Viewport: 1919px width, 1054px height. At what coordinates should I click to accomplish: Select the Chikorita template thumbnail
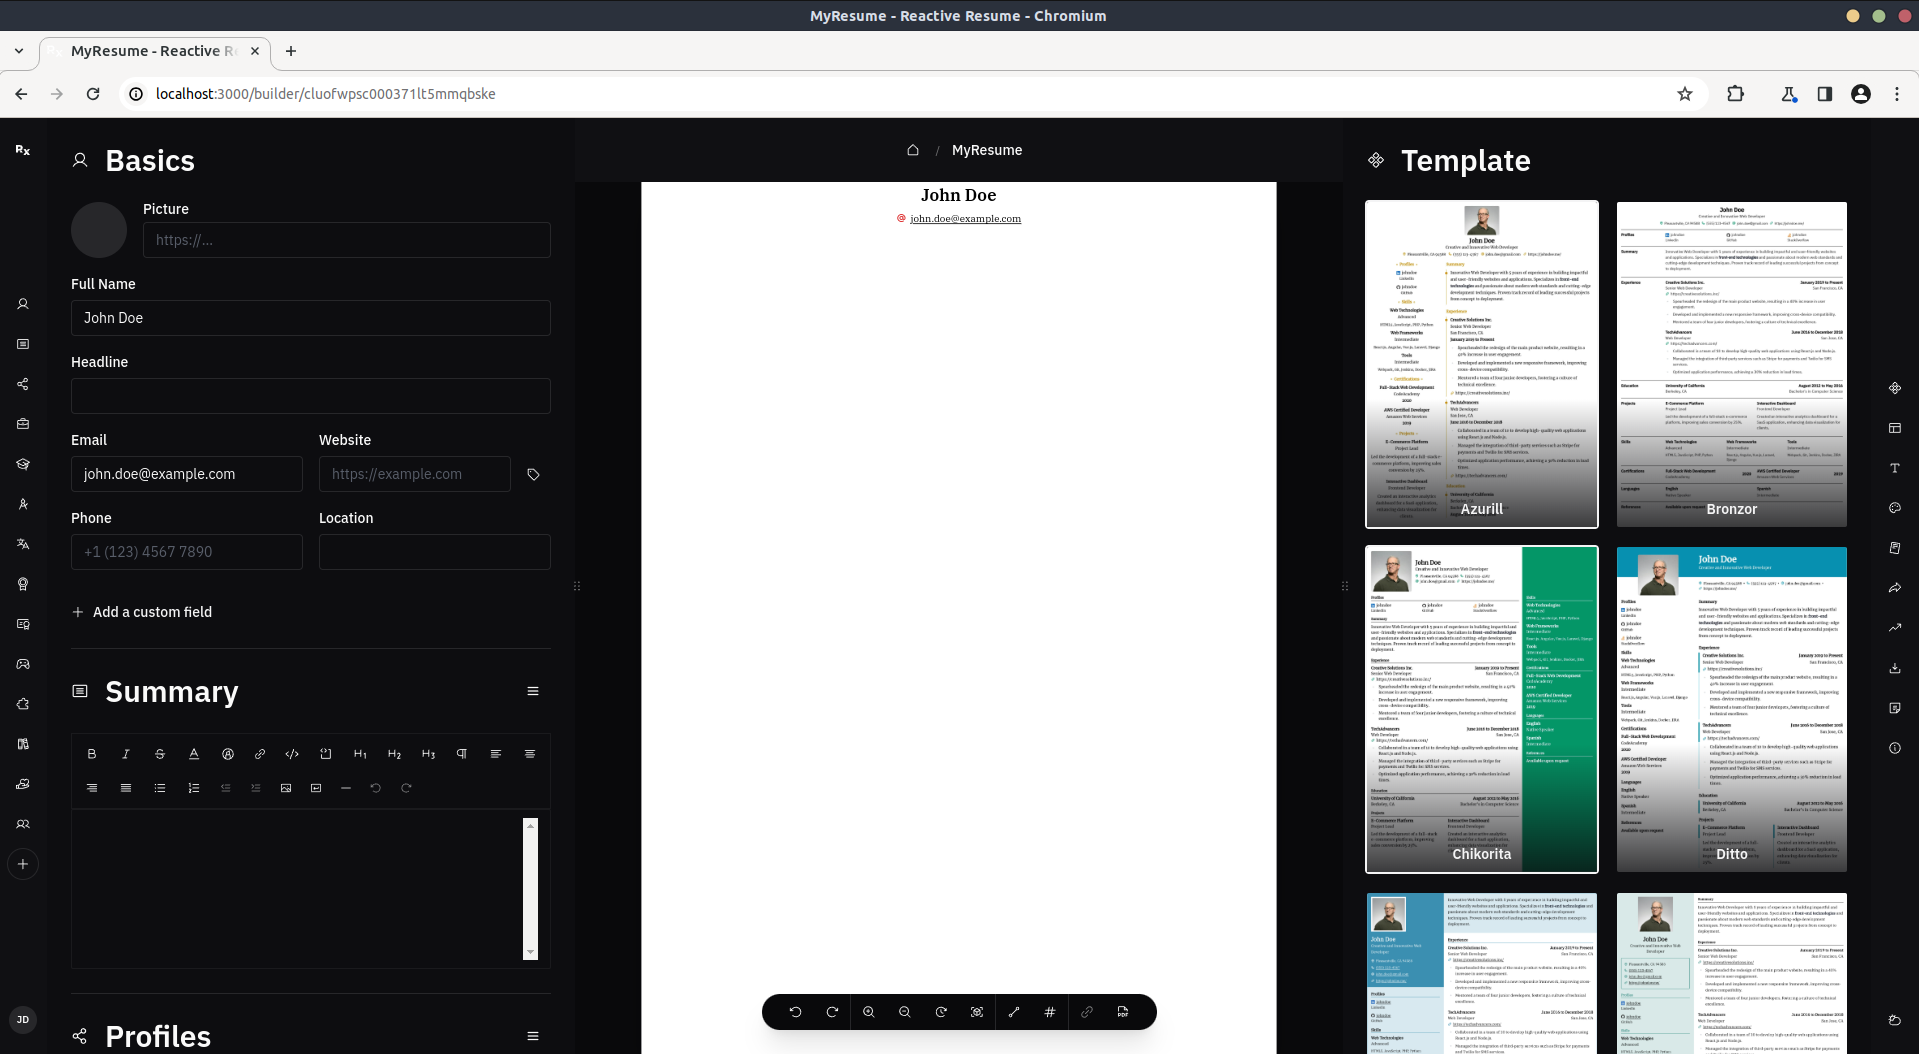pyautogui.click(x=1481, y=709)
